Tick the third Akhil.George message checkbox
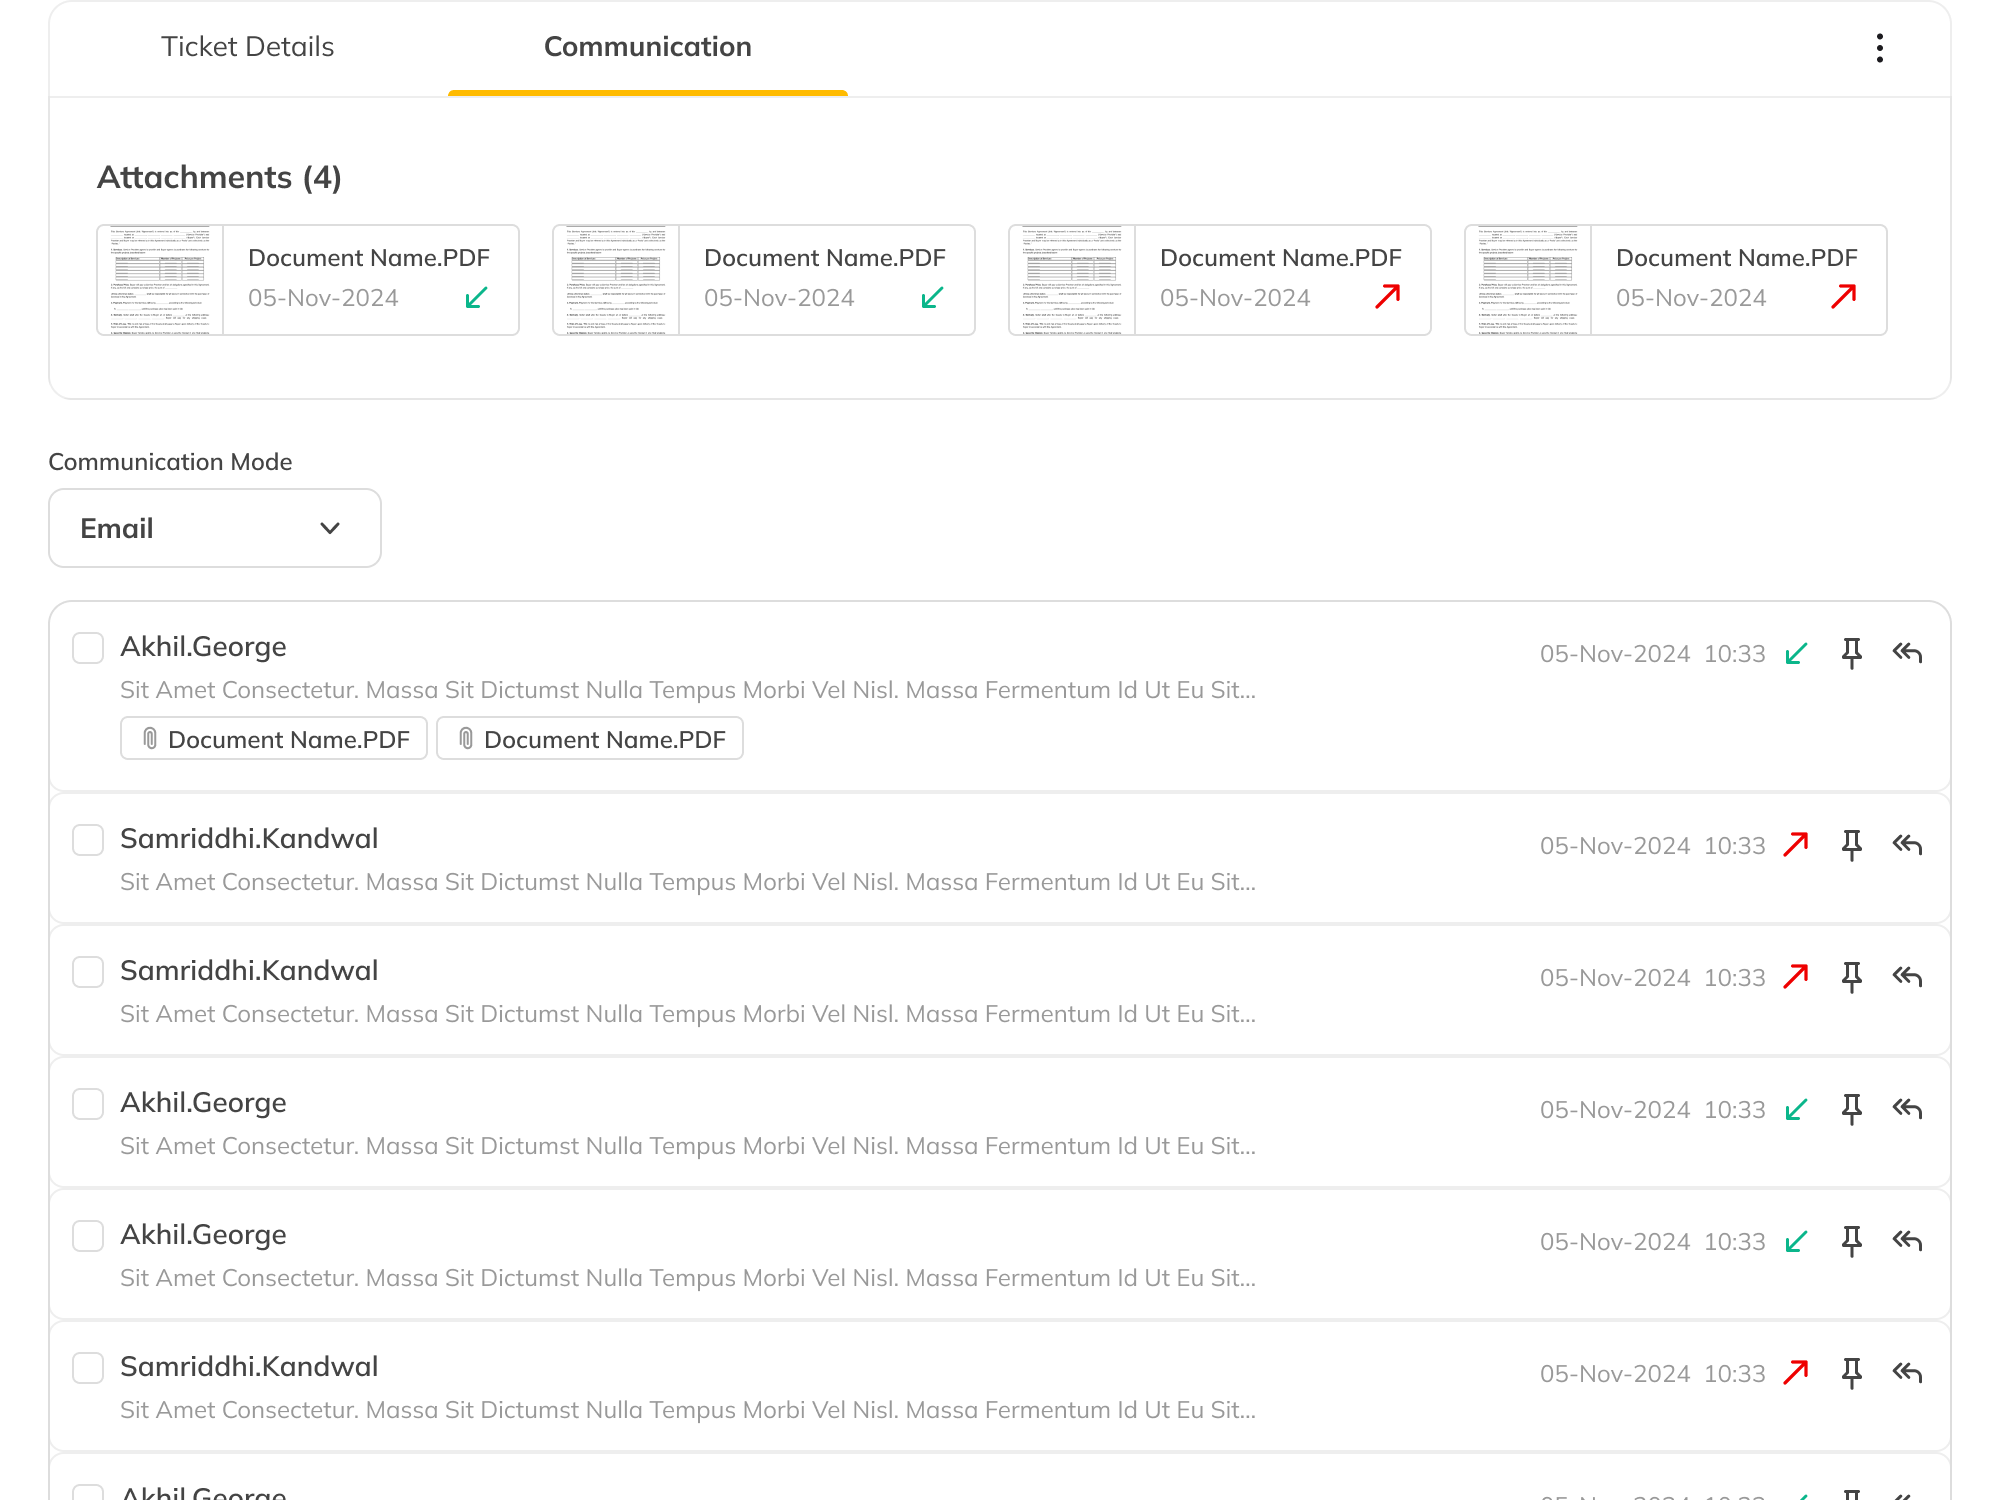The image size is (2000, 1500). (x=88, y=1236)
